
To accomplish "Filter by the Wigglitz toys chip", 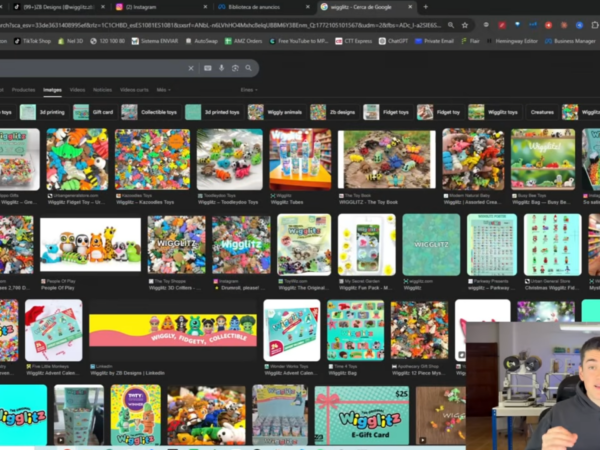I will 495,112.
